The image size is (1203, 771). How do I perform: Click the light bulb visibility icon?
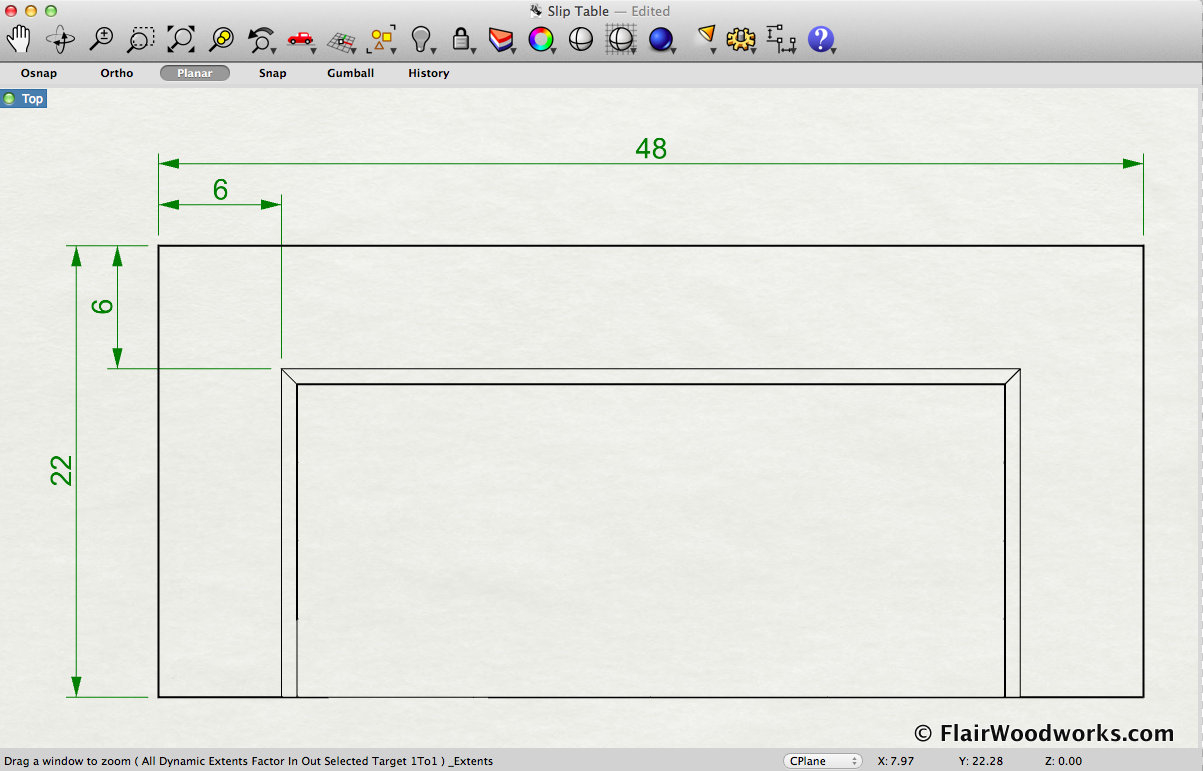click(422, 39)
